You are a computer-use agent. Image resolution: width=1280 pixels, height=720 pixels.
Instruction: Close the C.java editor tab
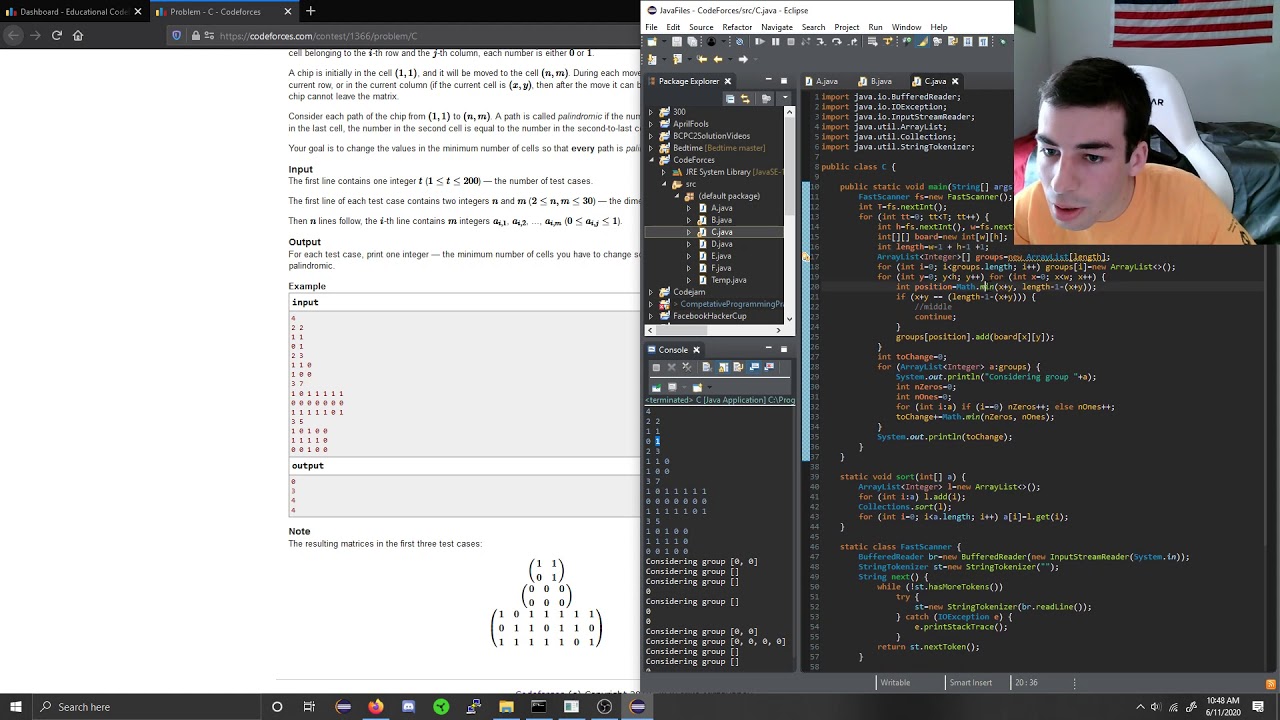(954, 81)
